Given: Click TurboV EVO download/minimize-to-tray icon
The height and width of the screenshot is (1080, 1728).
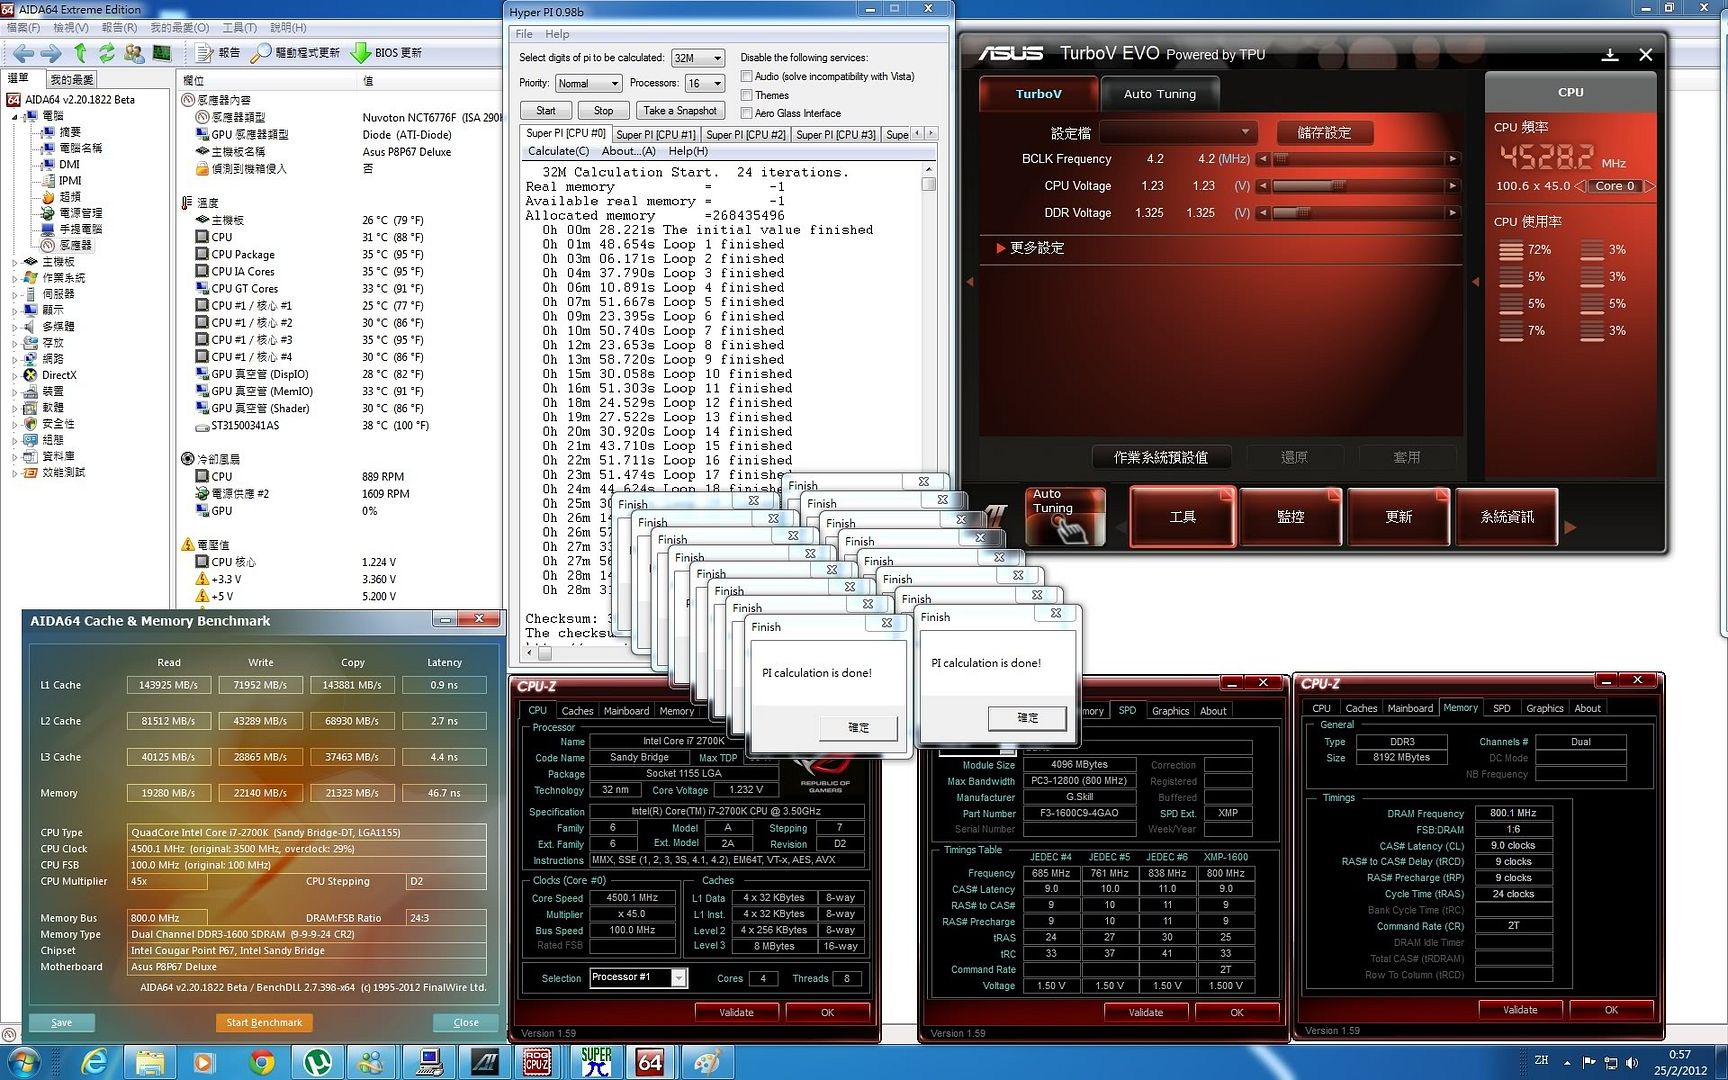Looking at the screenshot, I should [x=1610, y=54].
